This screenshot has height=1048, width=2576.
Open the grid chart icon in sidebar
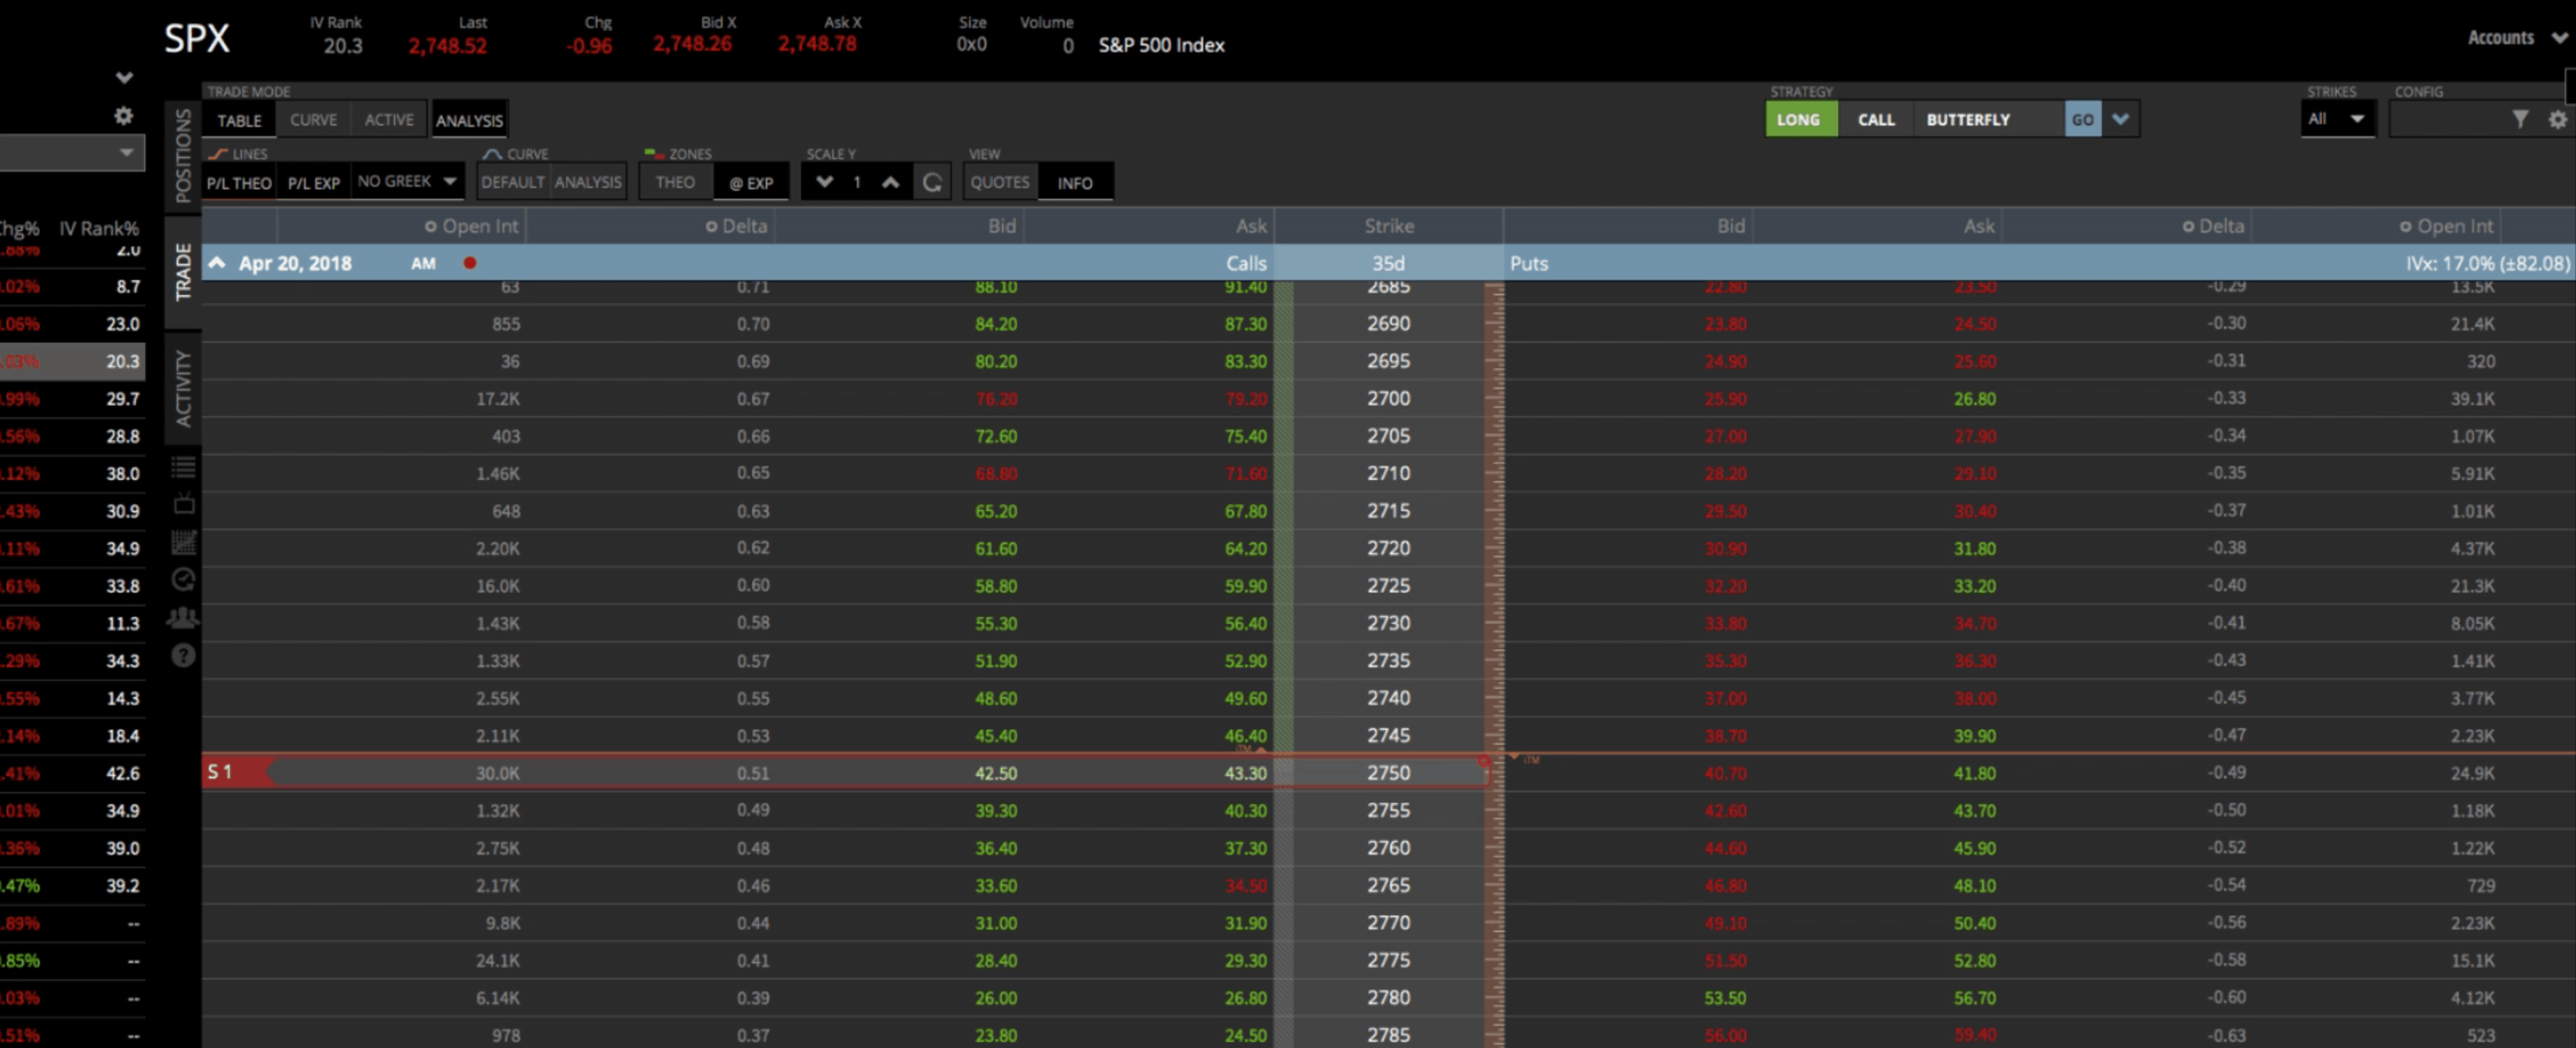tap(183, 542)
